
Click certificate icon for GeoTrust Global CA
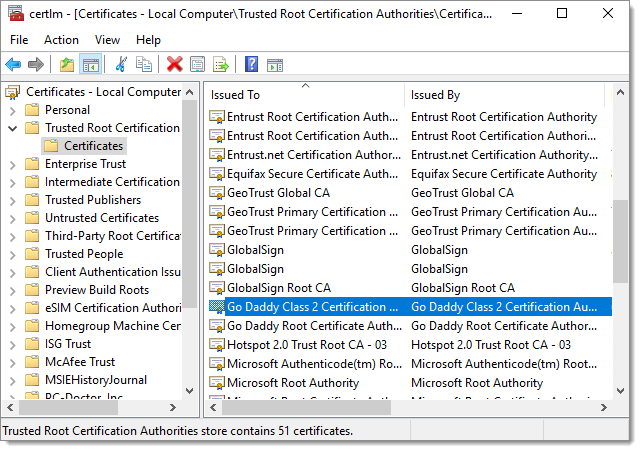(x=216, y=193)
